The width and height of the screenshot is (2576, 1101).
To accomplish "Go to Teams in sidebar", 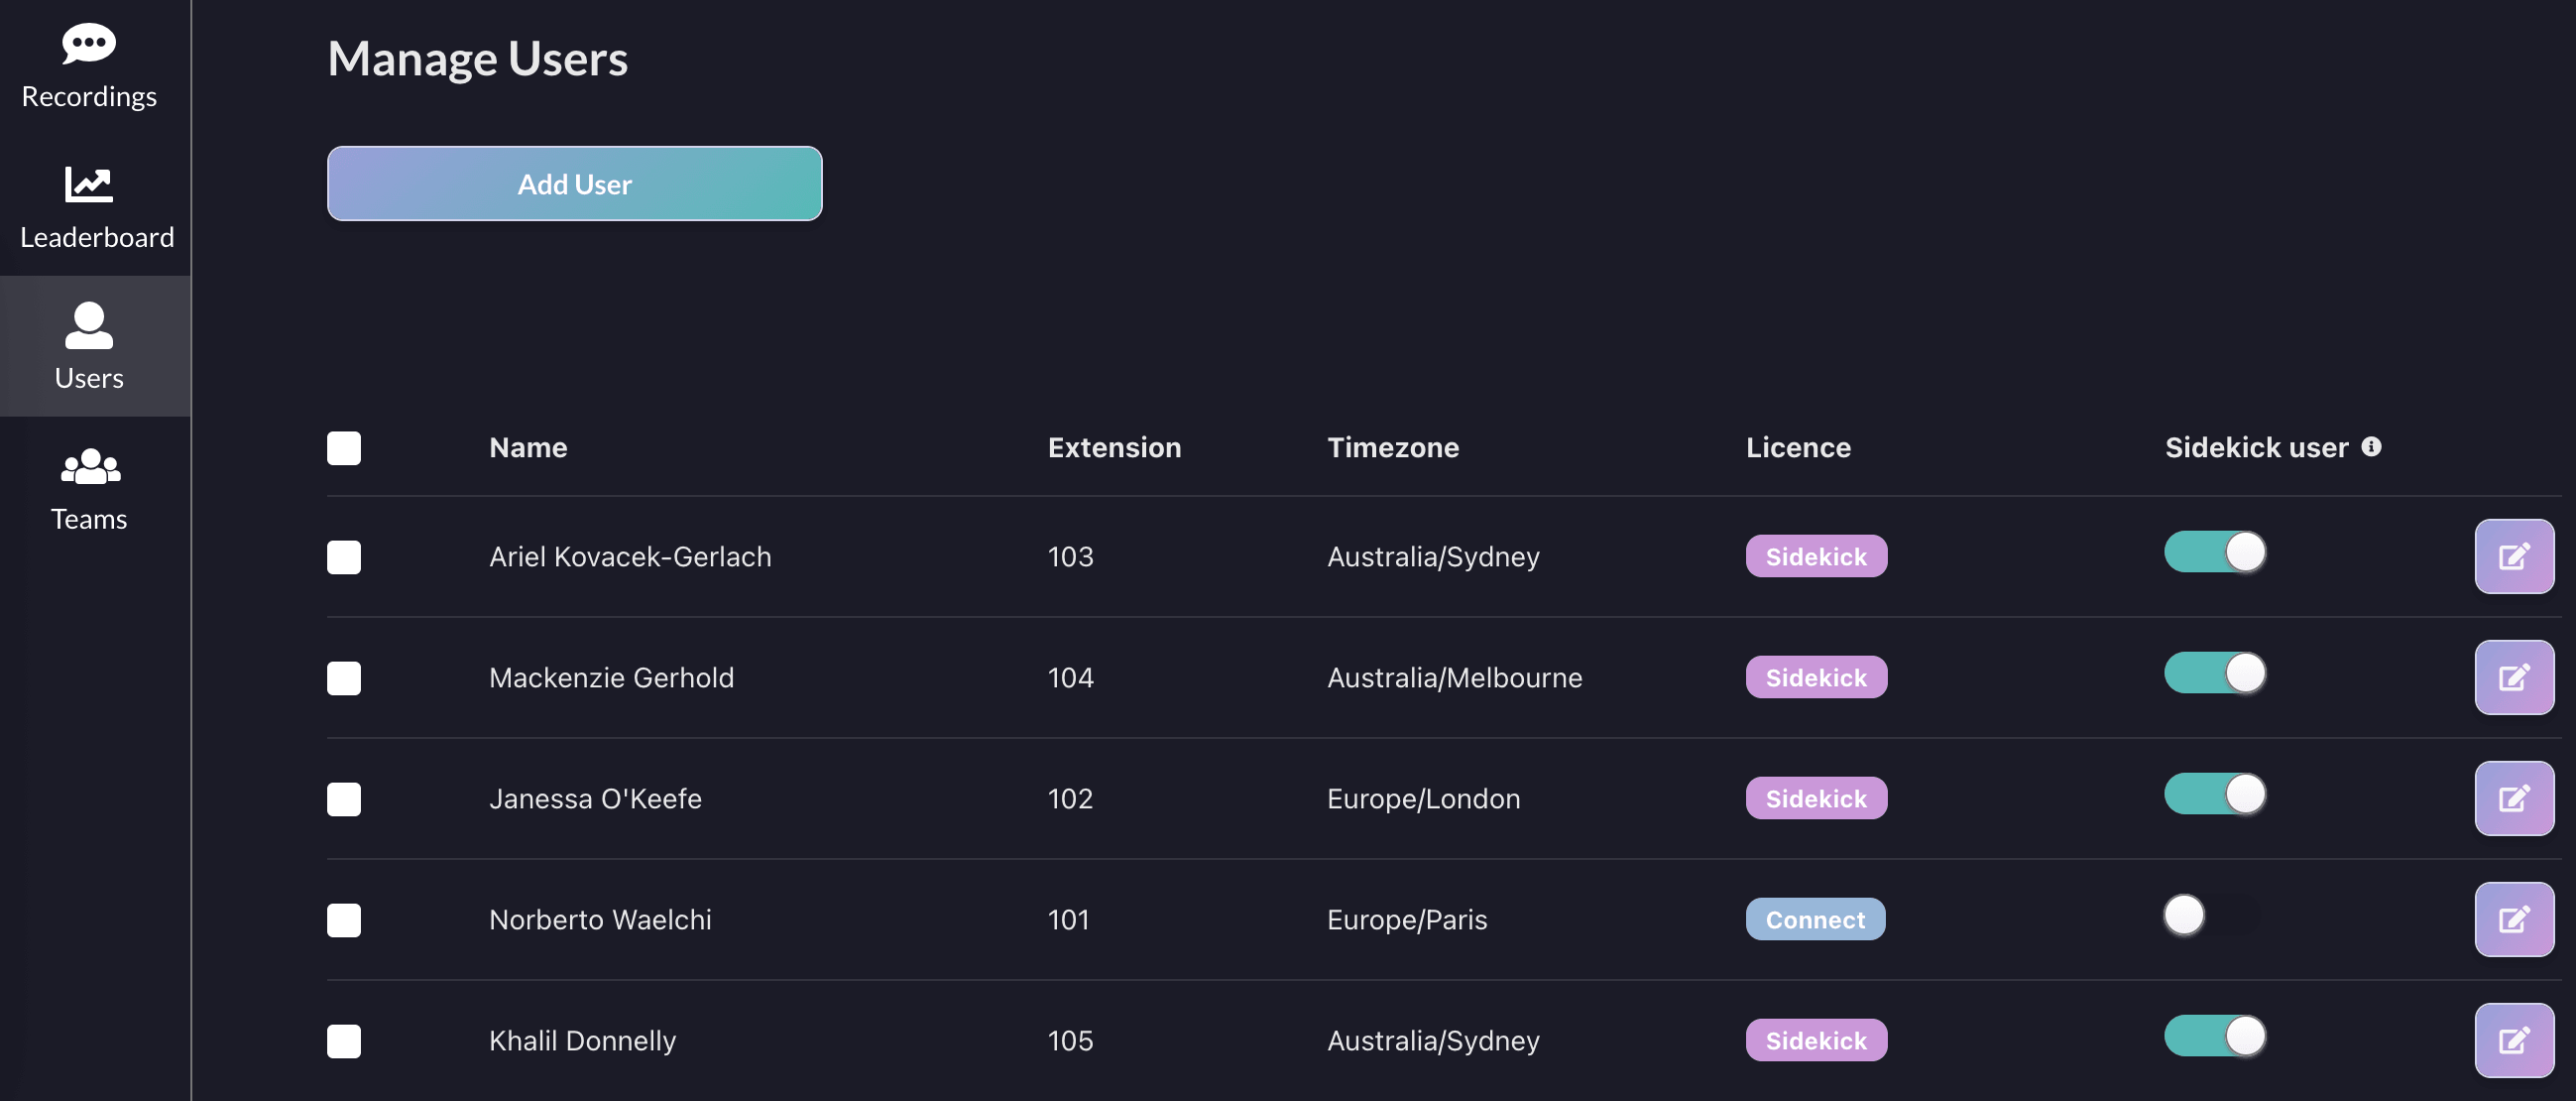I will tap(89, 490).
